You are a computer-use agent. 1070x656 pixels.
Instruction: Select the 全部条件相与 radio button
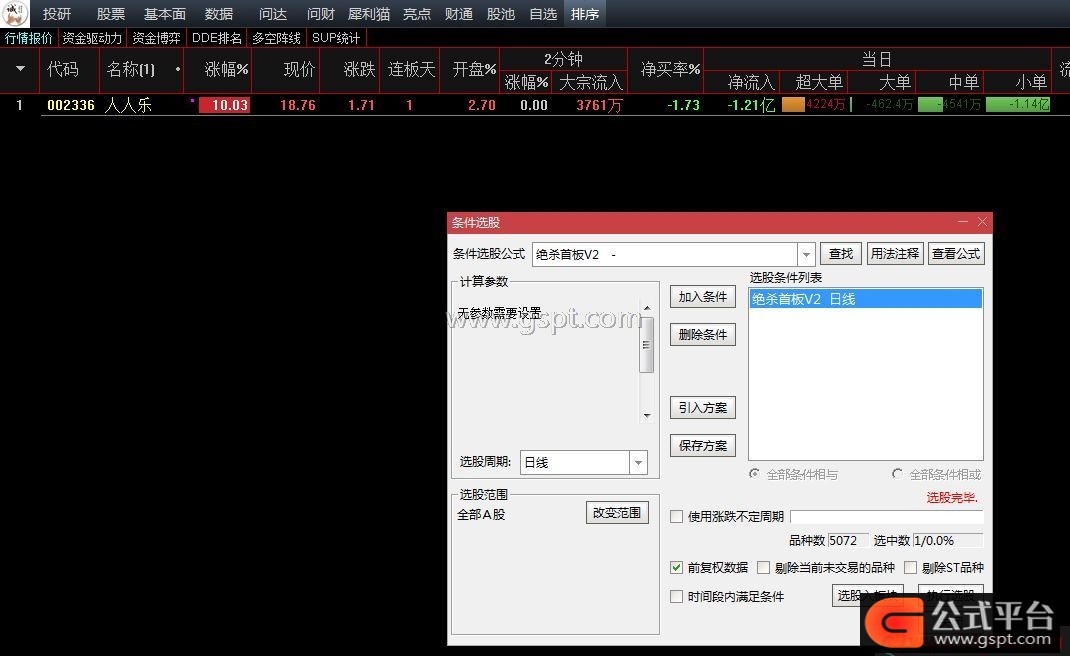point(755,474)
